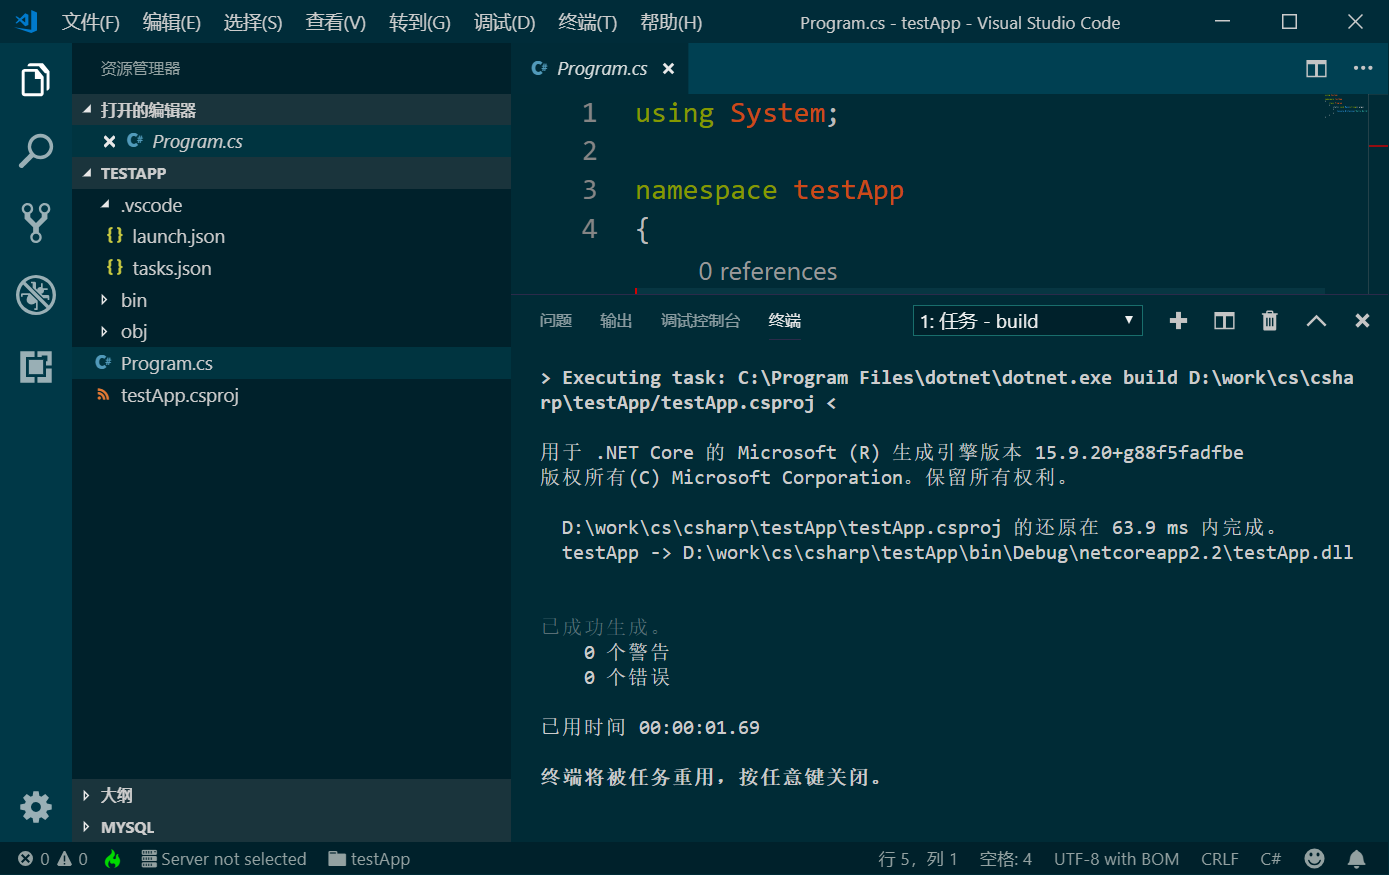Switch to the 调试控制台 panel tab
The height and width of the screenshot is (875, 1389).
click(x=700, y=321)
